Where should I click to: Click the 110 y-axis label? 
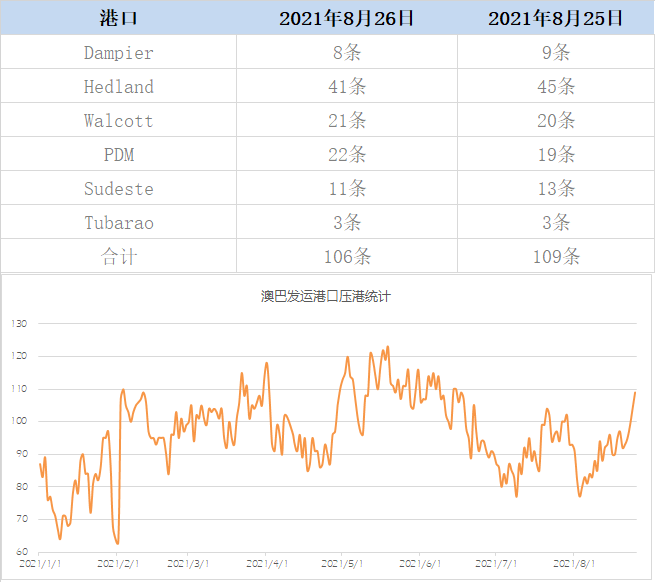[19, 389]
